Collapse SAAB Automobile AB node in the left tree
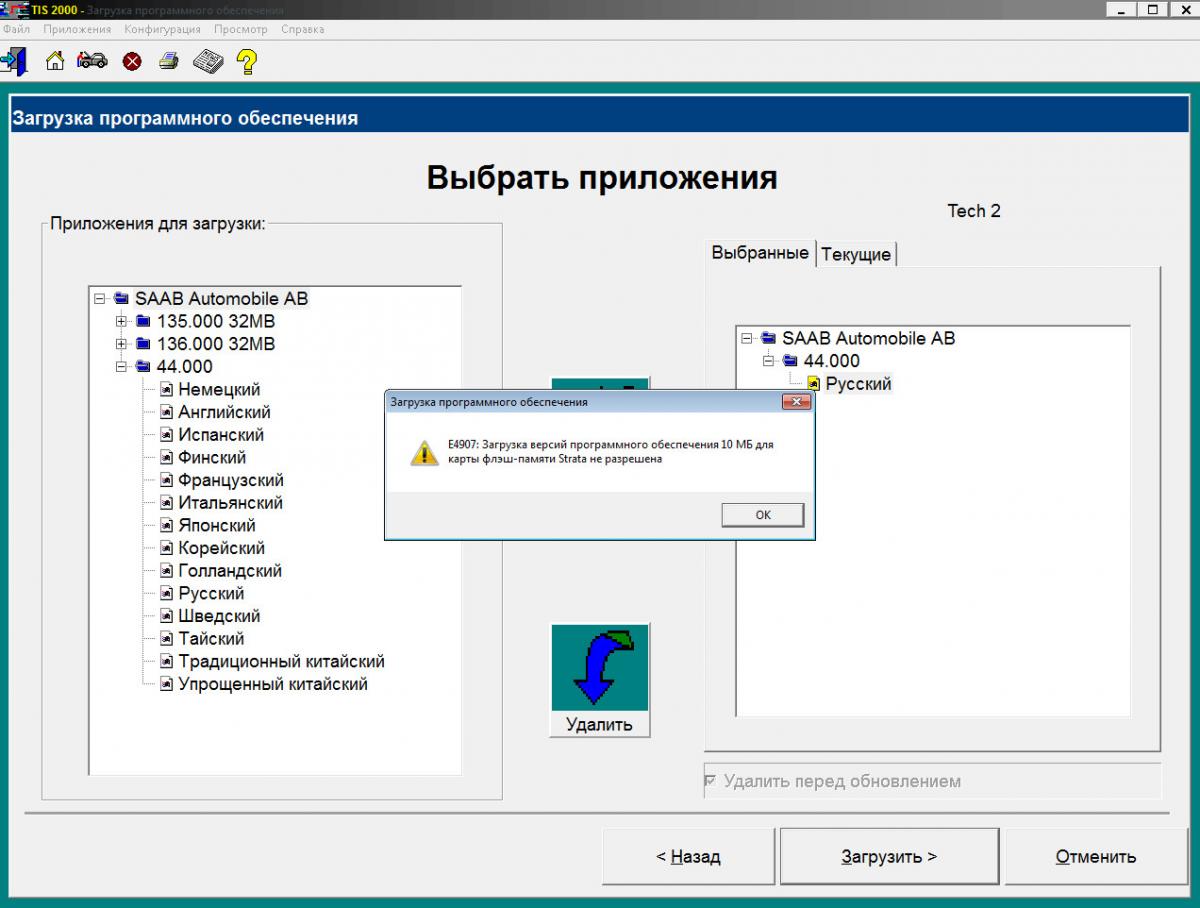 pos(99,298)
